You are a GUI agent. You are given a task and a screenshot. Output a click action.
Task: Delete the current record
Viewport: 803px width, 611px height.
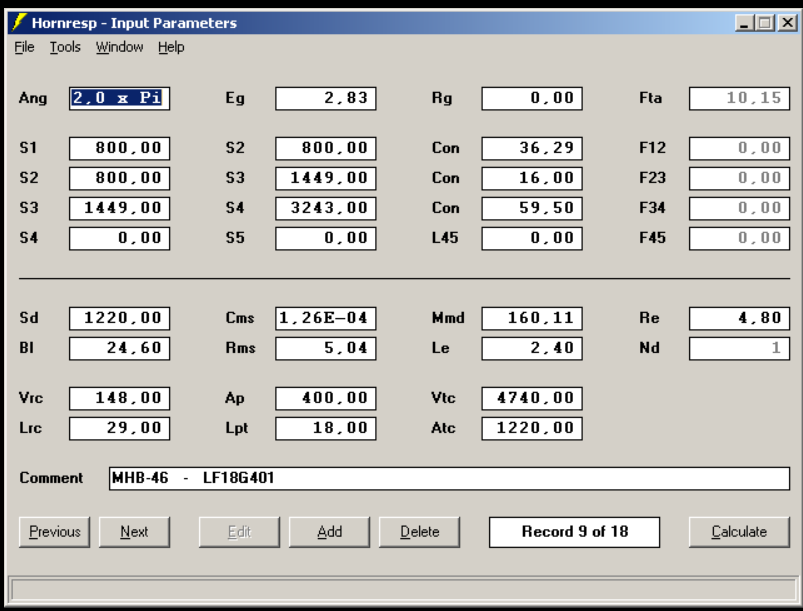pos(419,532)
